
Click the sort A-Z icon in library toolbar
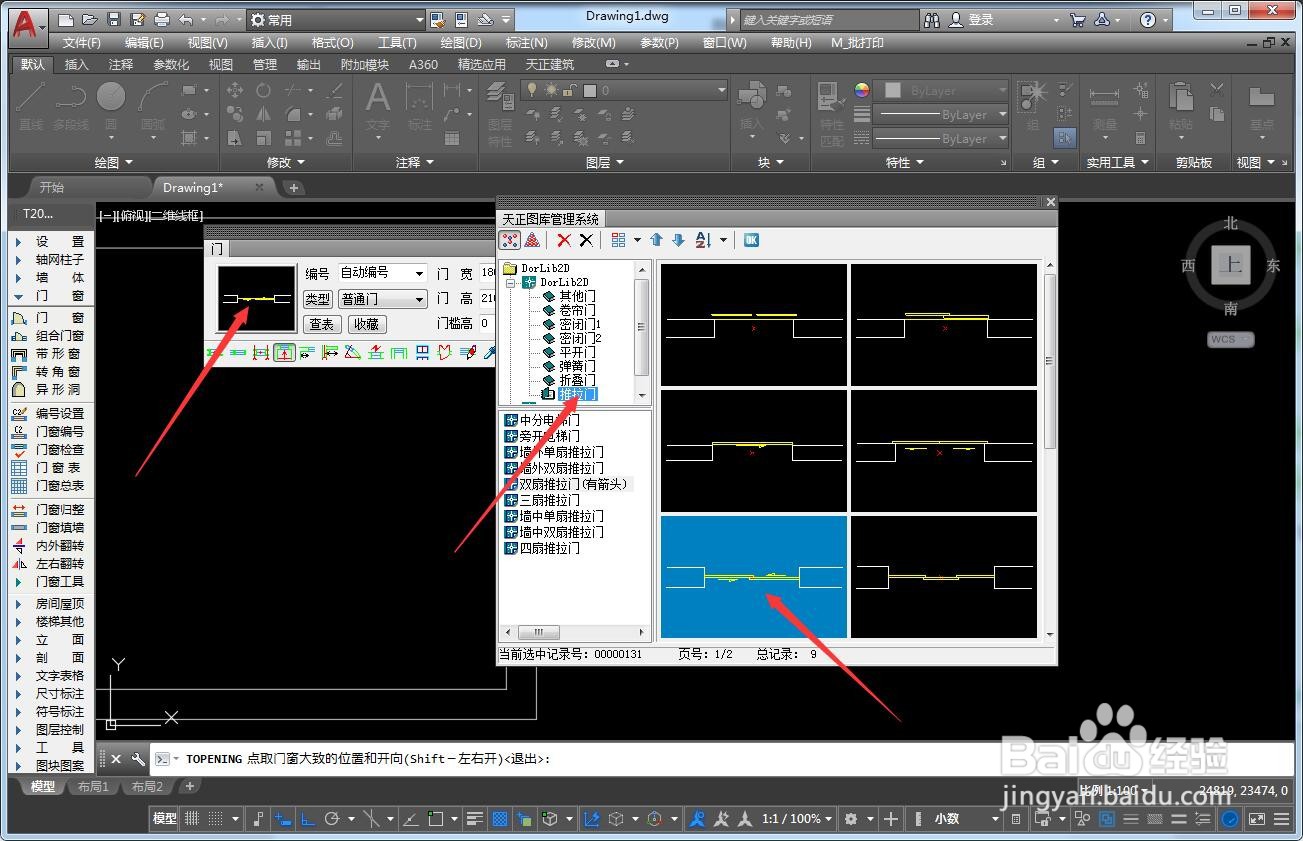pyautogui.click(x=703, y=240)
